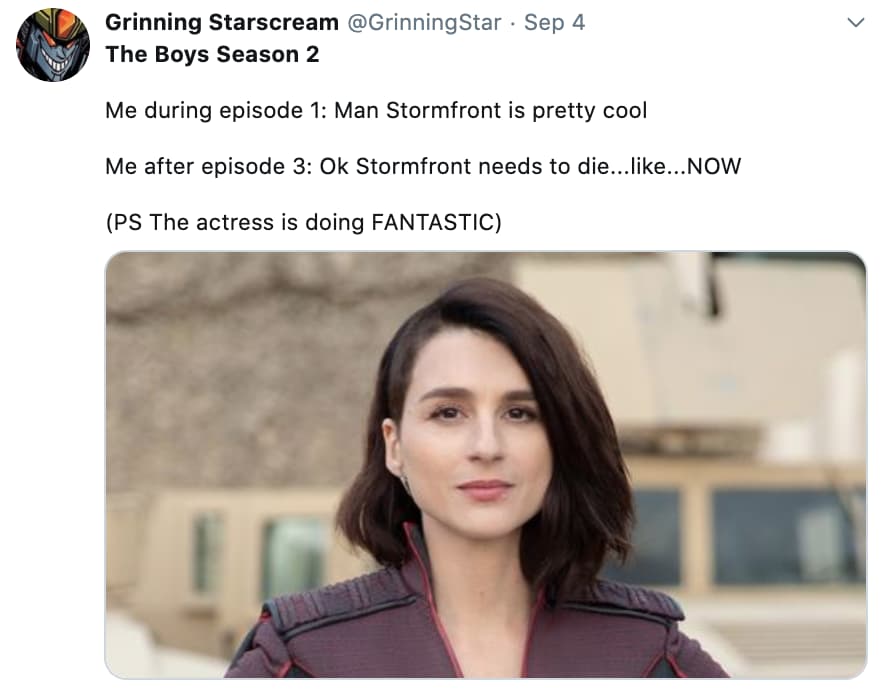This screenshot has height=696, width=886.
Task: Expand the attached photo in the tweet
Action: 485,464
